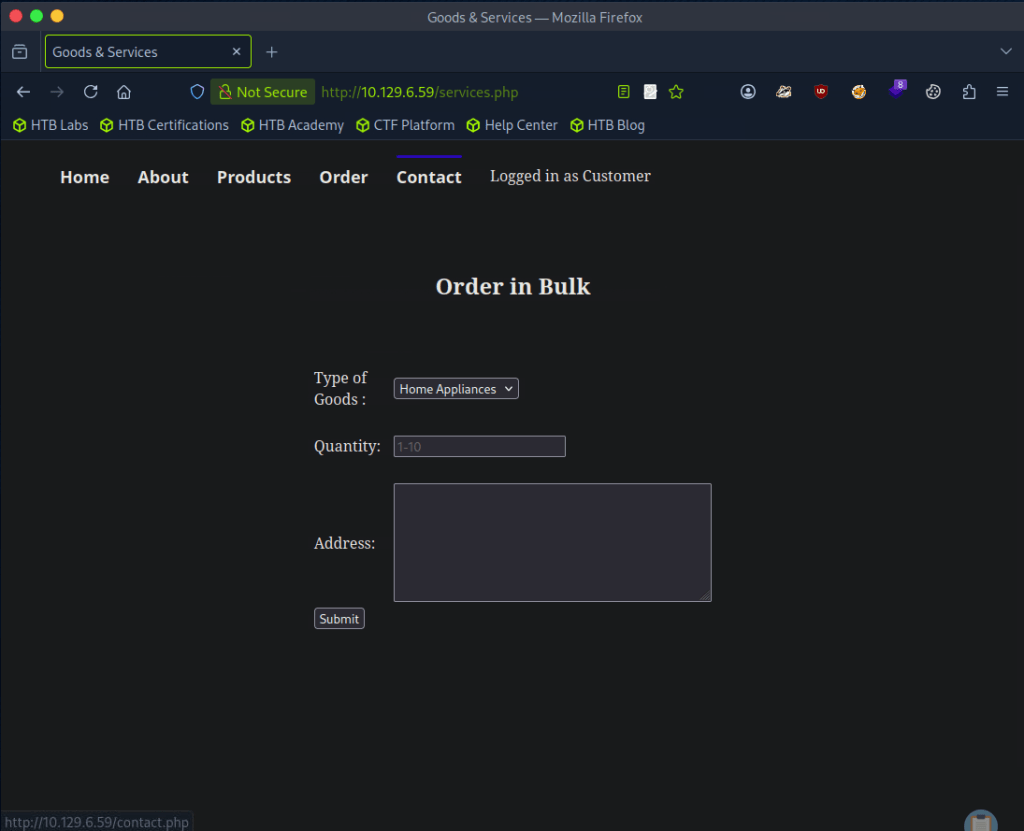Open the list all tabs chevron

point(1005,52)
